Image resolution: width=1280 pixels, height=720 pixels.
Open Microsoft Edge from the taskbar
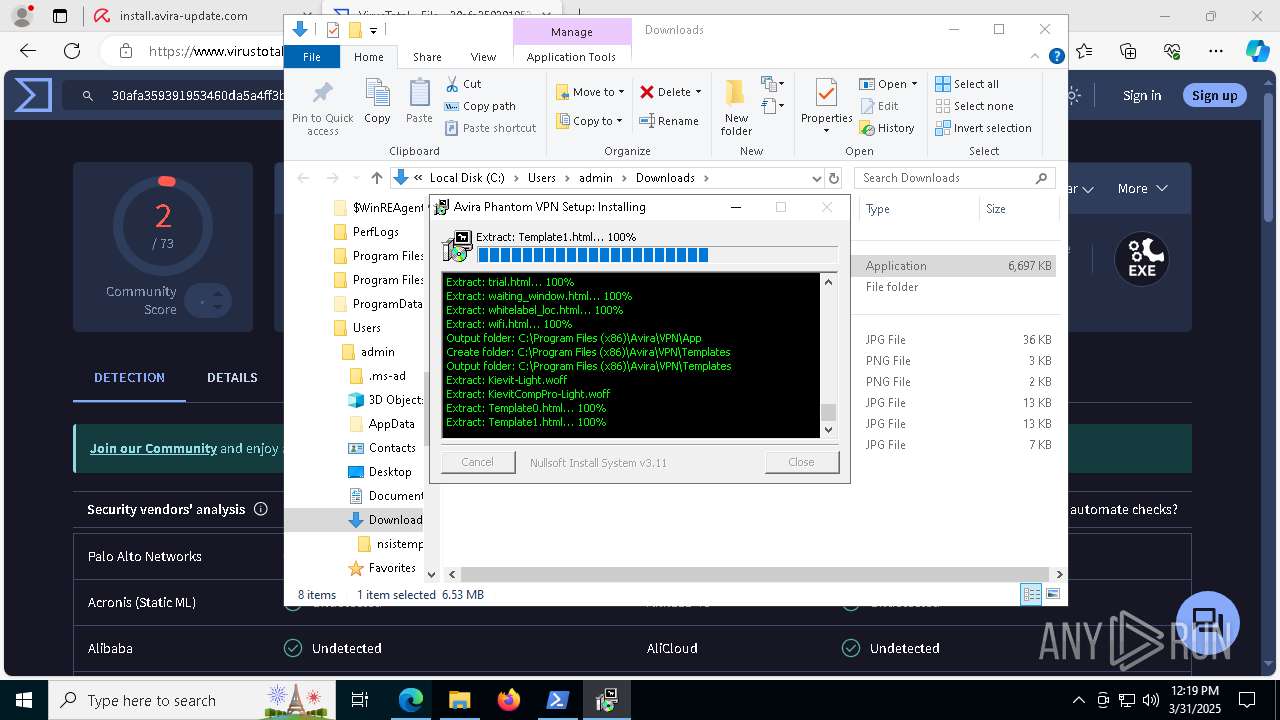[411, 700]
